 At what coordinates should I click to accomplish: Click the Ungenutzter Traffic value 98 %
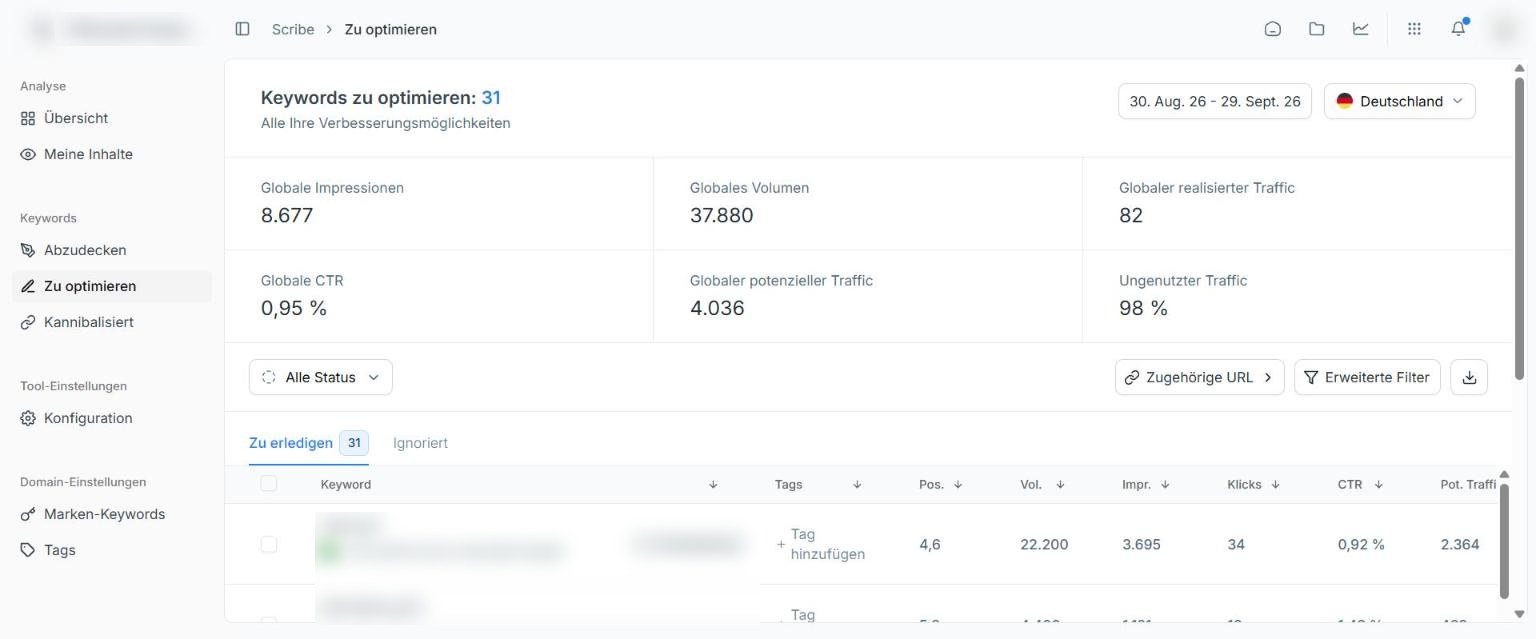point(1143,308)
